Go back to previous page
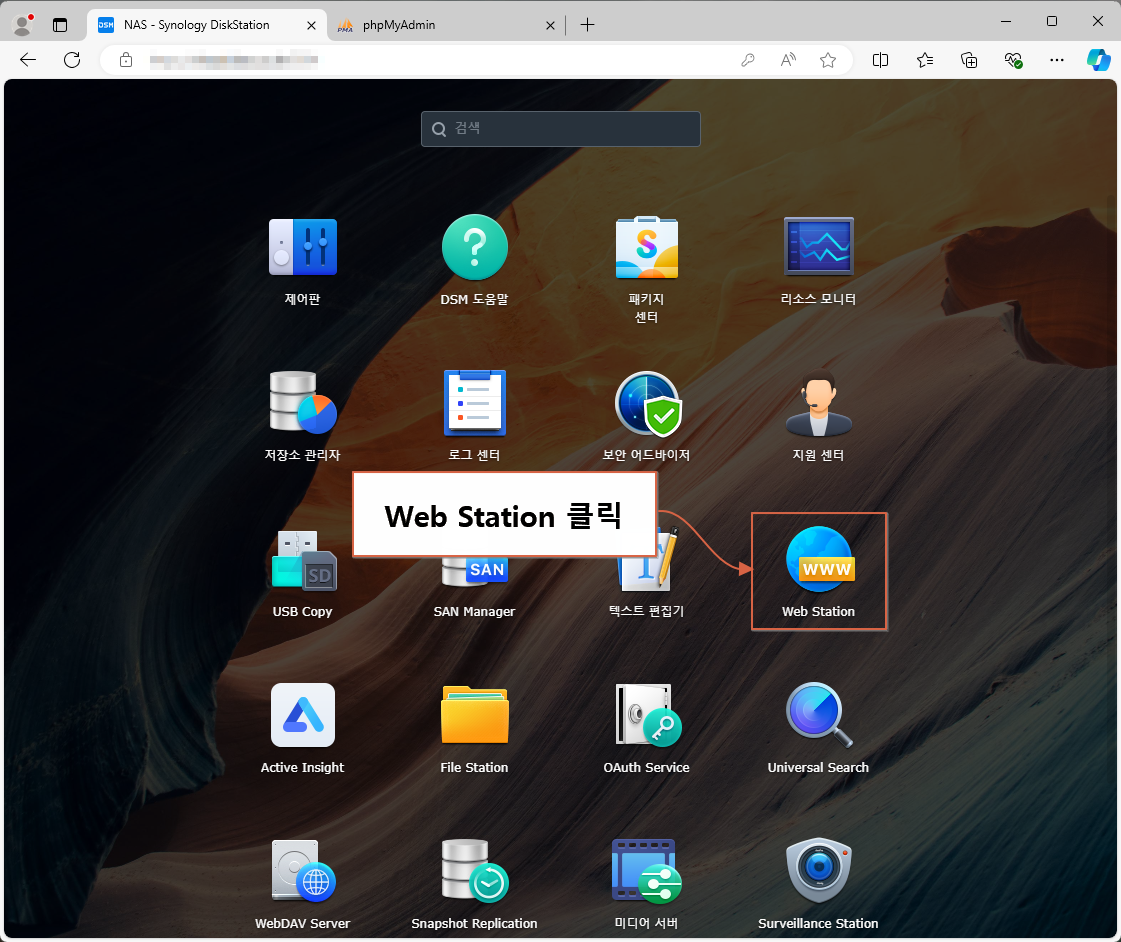The width and height of the screenshot is (1121, 942). coord(28,60)
